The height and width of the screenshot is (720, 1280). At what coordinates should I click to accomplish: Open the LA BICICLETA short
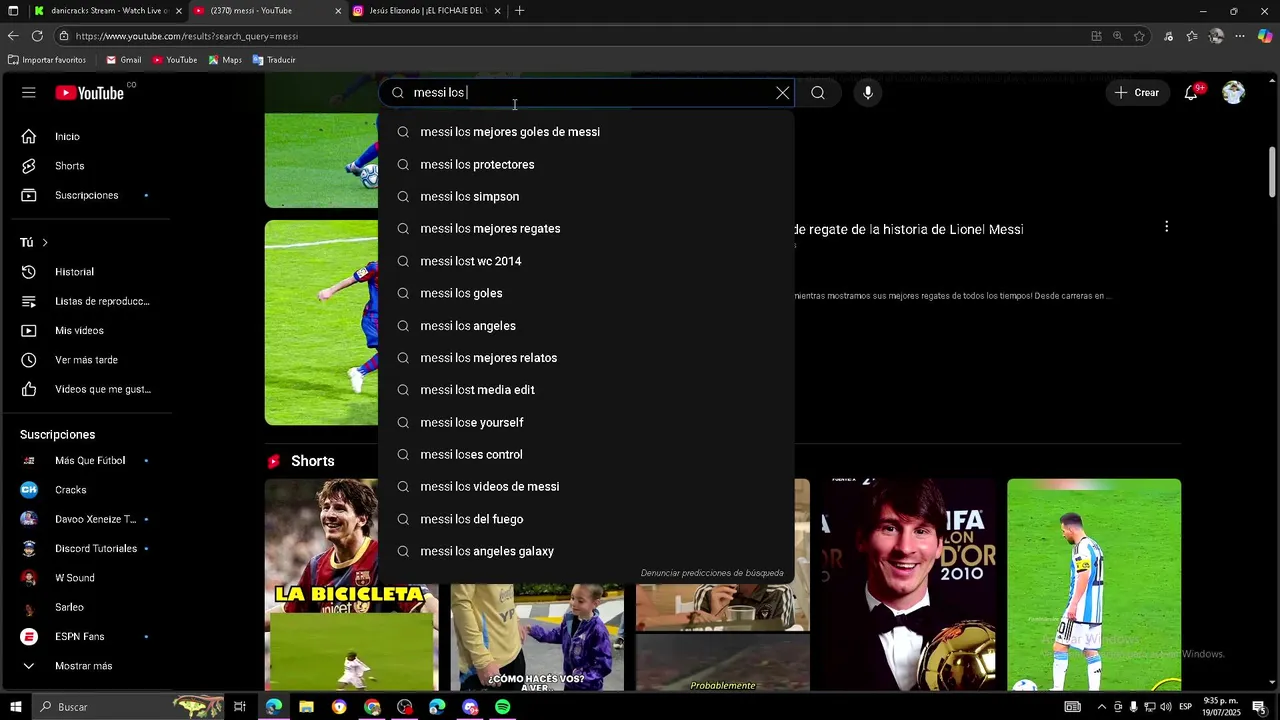point(351,585)
